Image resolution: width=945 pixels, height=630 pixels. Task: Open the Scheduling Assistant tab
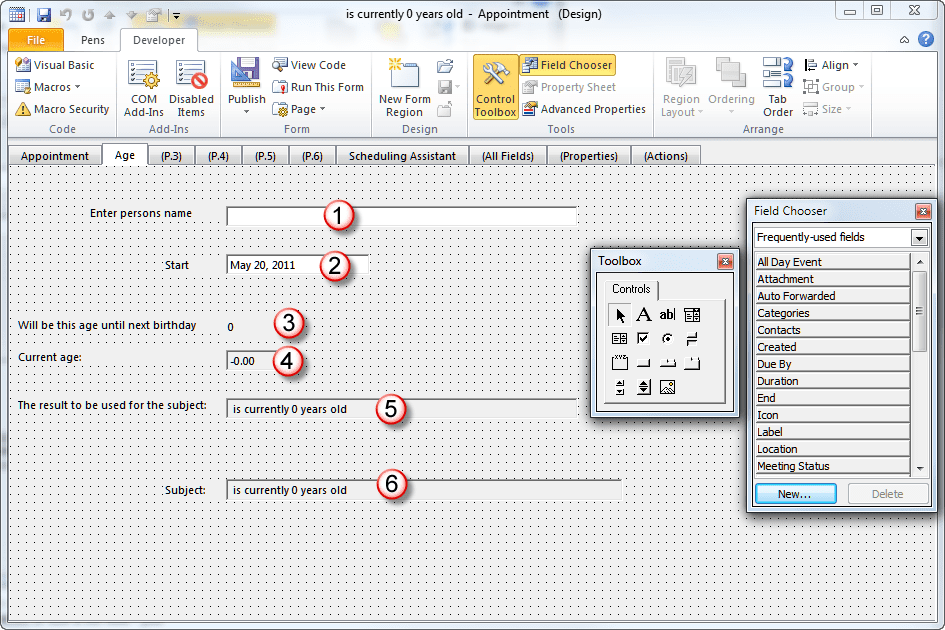click(x=402, y=156)
